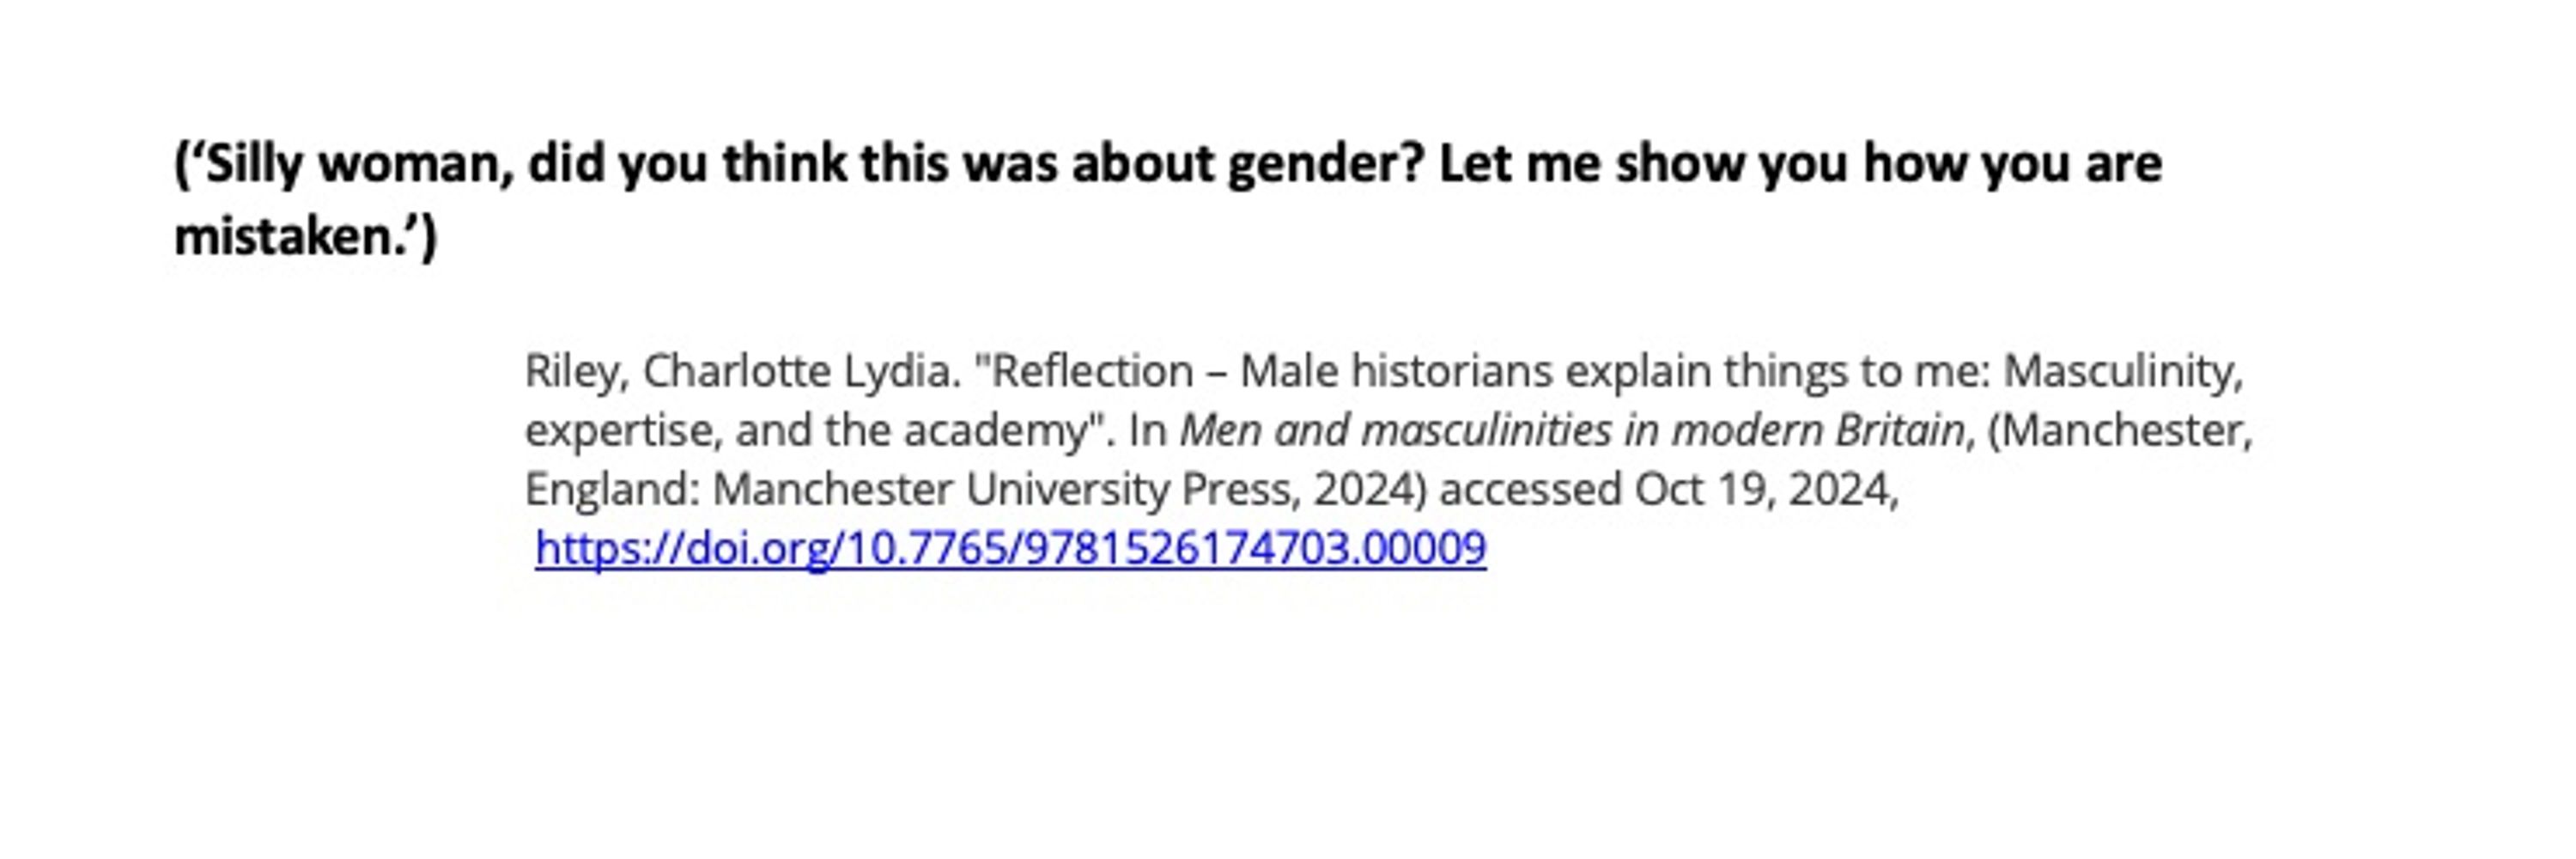Click 'expertise, and the academy' phrase

click(x=806, y=430)
